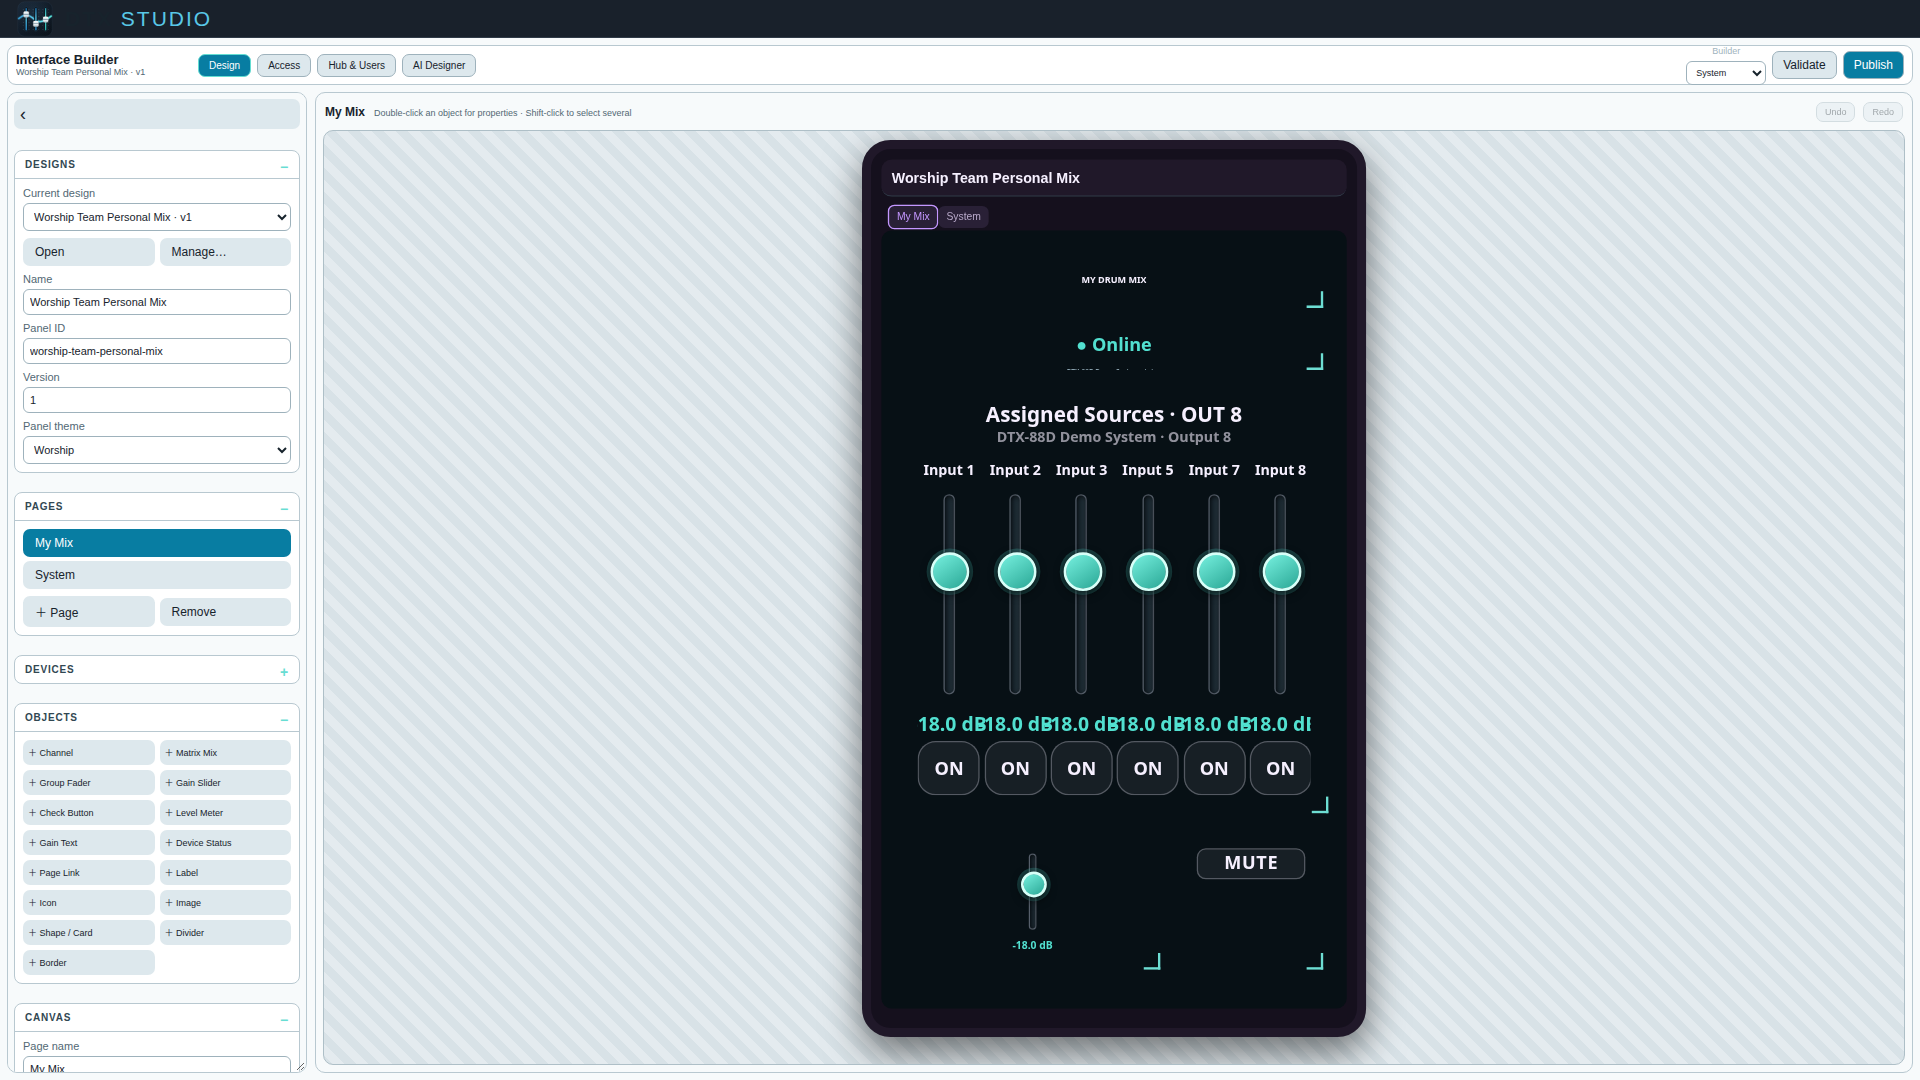
Task: Click the Open design button
Action: coord(89,252)
